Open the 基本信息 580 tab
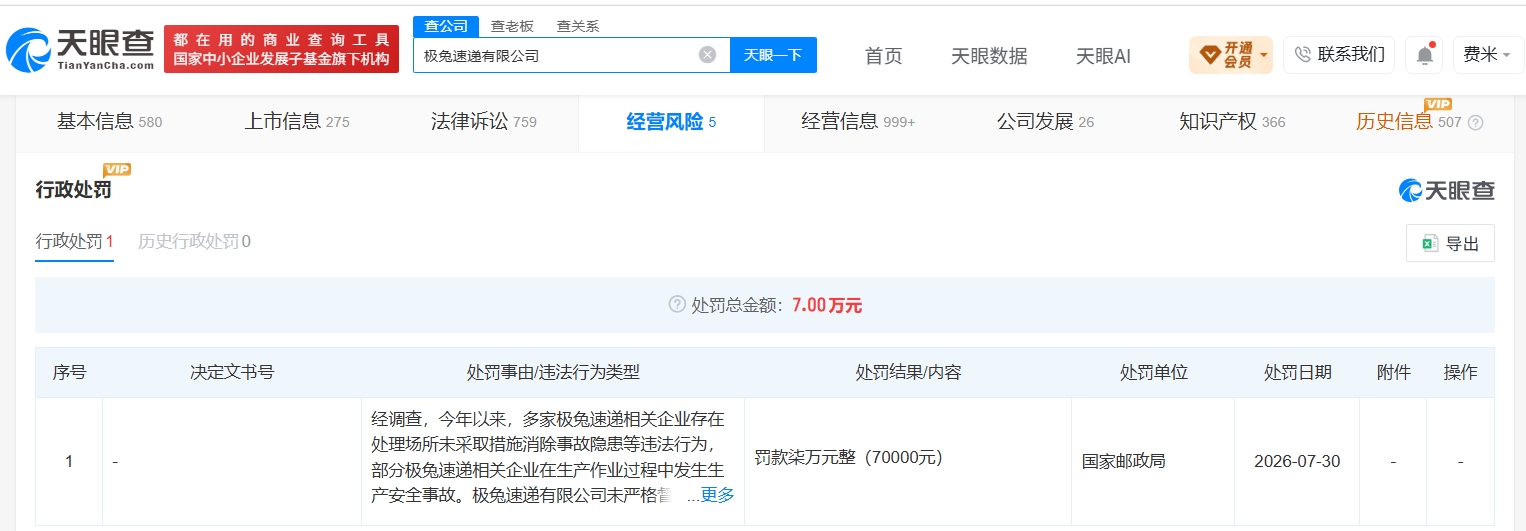The image size is (1526, 531). point(109,122)
